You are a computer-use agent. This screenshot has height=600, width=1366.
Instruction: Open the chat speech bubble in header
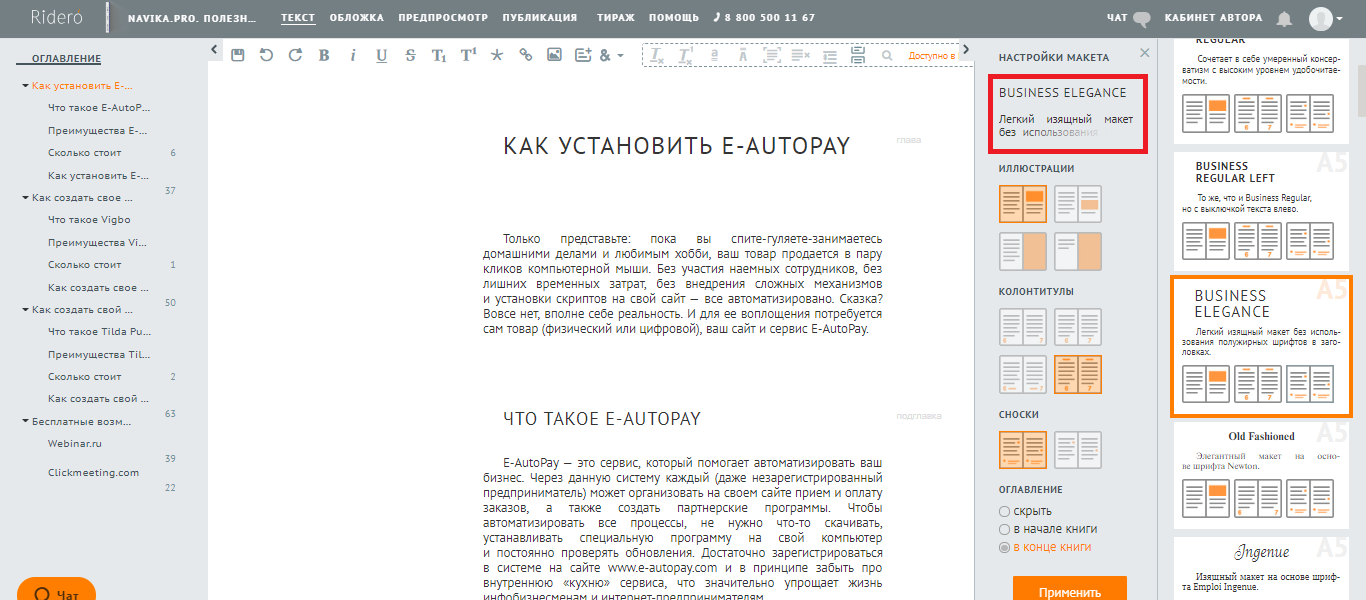coord(1142,18)
